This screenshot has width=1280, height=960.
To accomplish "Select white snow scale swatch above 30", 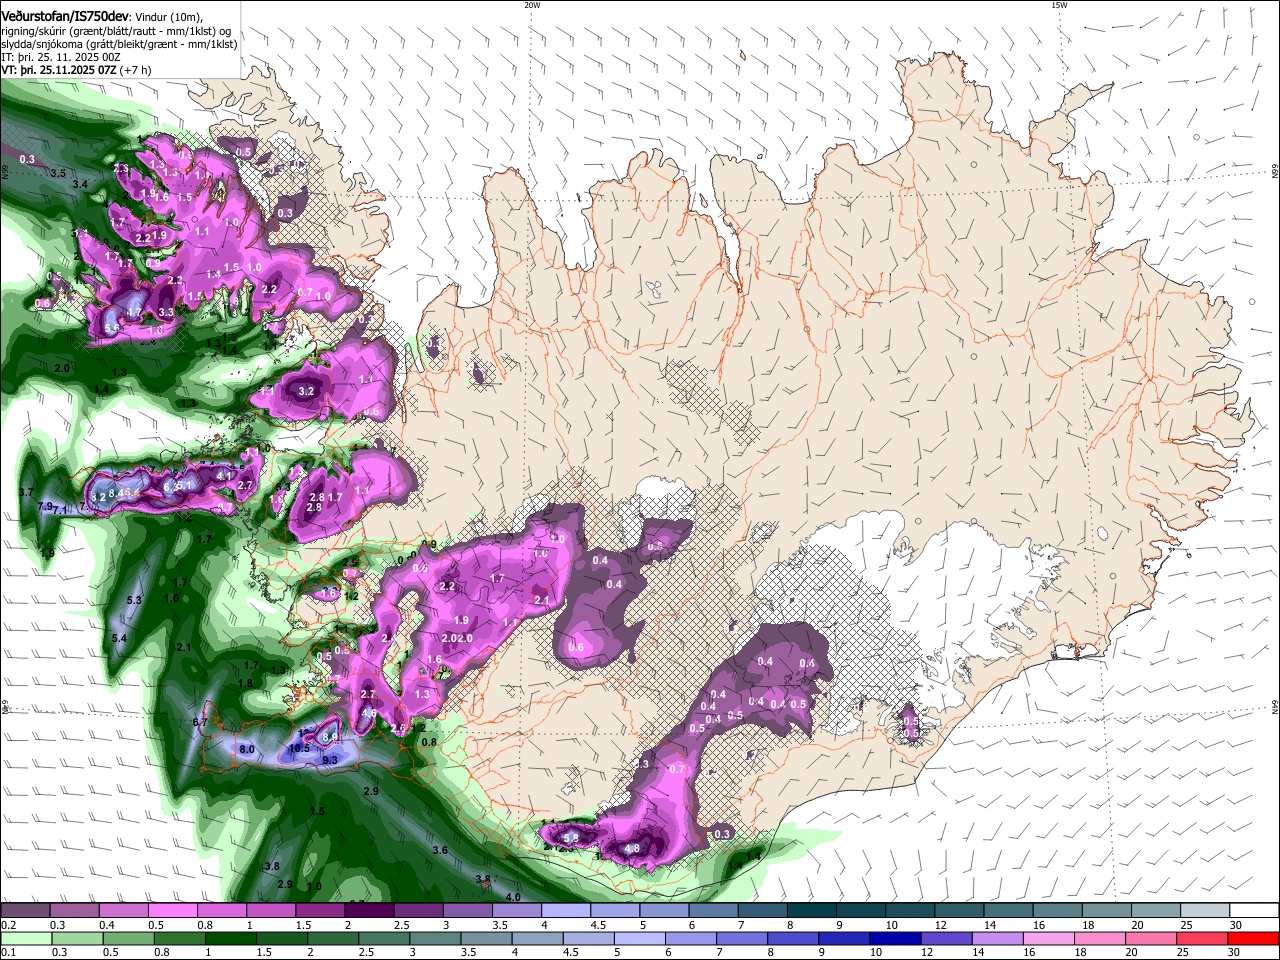I will (x=1253, y=911).
